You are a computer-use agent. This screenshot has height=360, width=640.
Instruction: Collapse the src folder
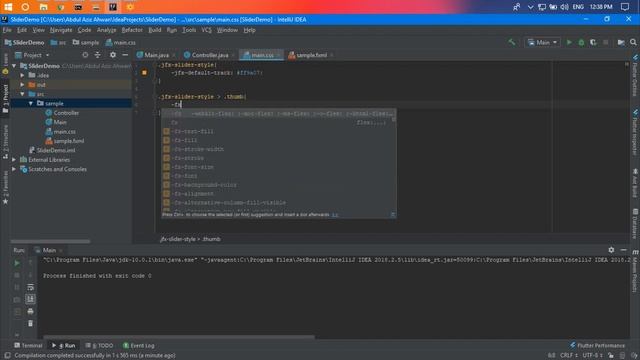click(22, 94)
